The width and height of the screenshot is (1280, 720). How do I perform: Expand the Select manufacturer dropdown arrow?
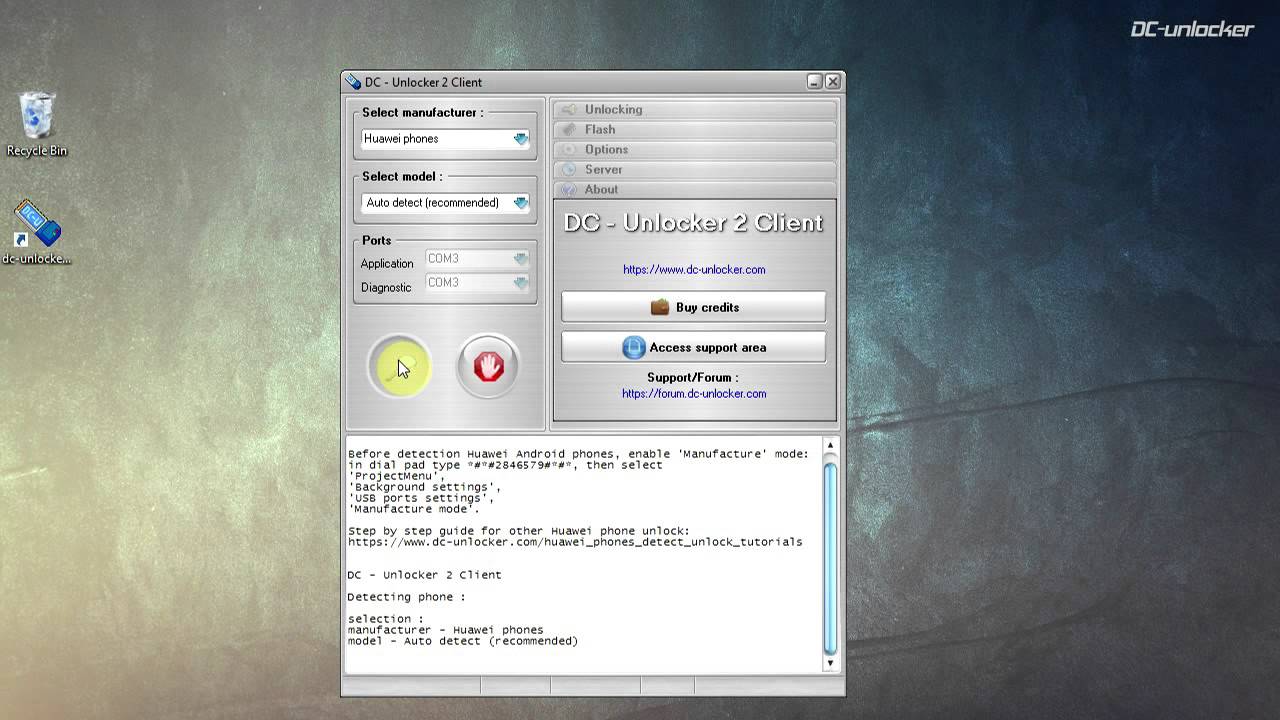click(x=521, y=139)
